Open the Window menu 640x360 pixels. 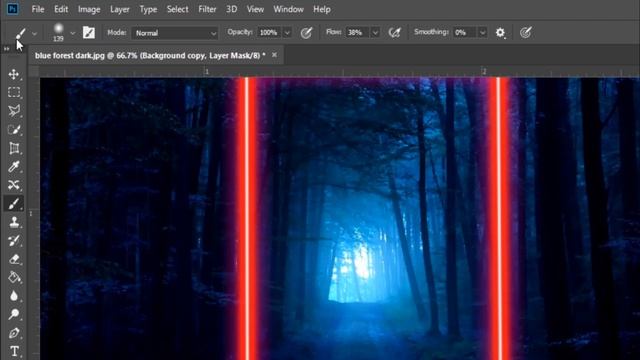click(x=288, y=9)
